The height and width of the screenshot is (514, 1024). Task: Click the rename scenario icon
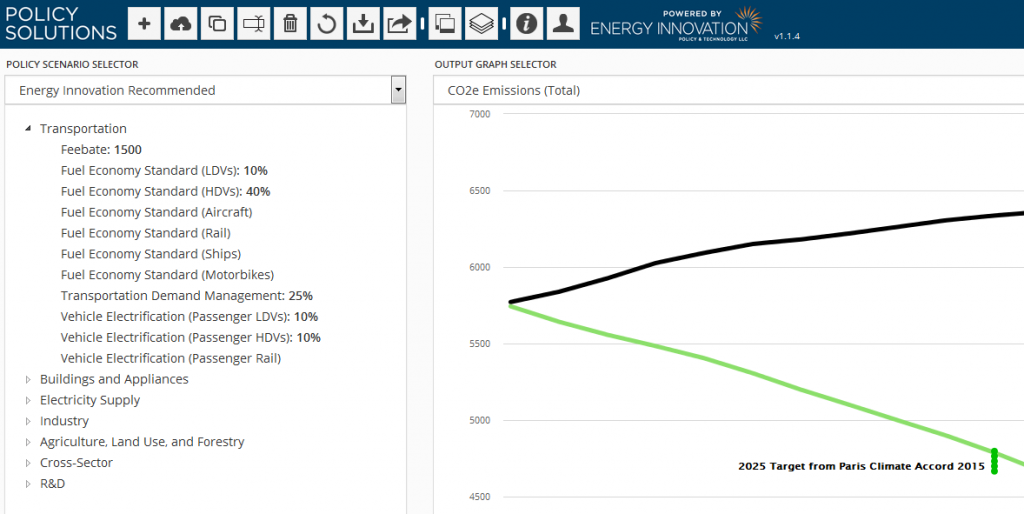pos(254,23)
